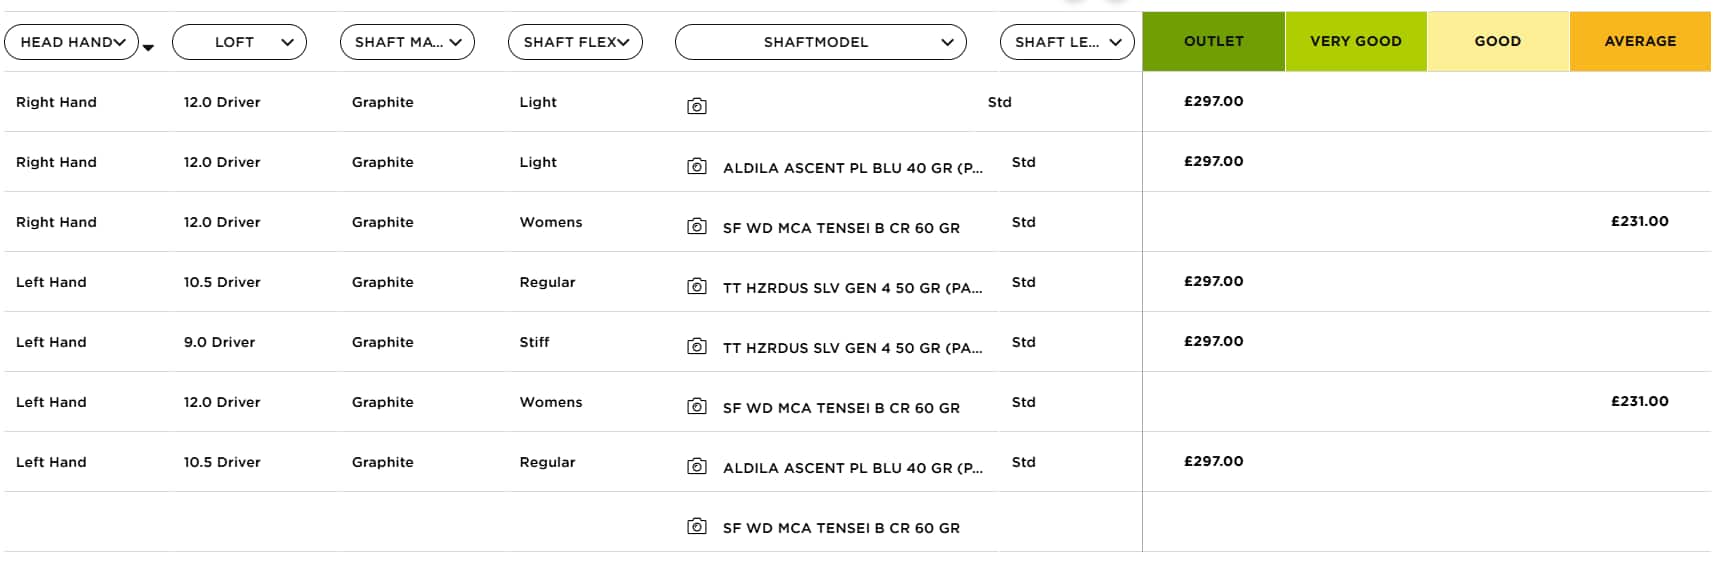Expand the Shaft Length dropdown

click(x=1067, y=42)
